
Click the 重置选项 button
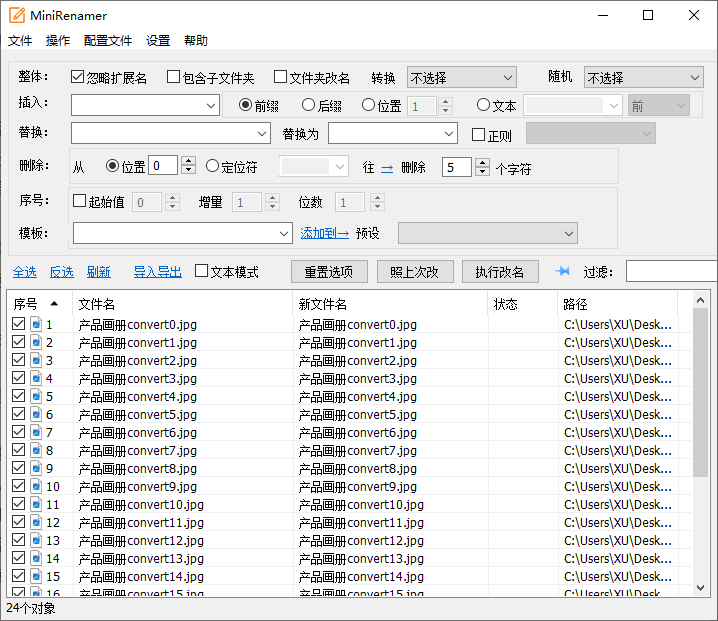329,272
